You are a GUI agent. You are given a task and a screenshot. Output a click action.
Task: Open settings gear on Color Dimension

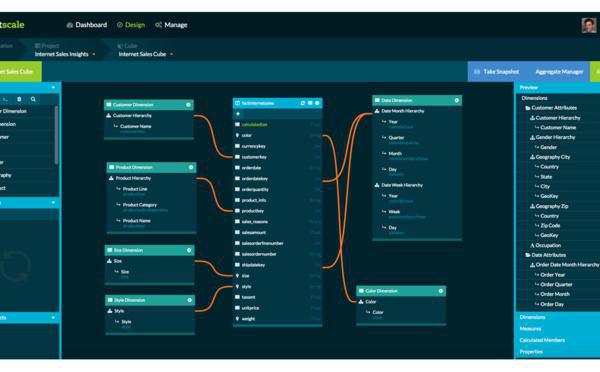(x=440, y=291)
